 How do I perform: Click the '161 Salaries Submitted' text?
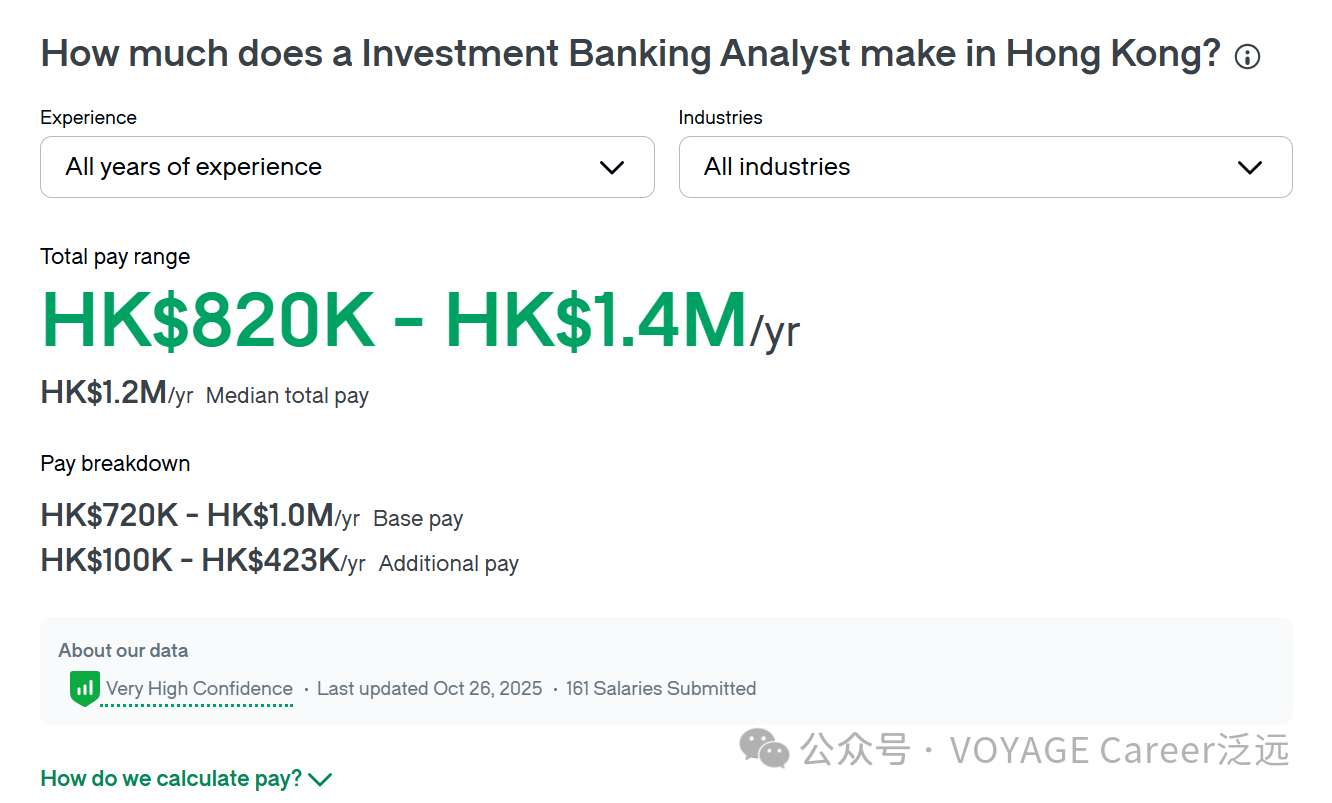click(660, 689)
